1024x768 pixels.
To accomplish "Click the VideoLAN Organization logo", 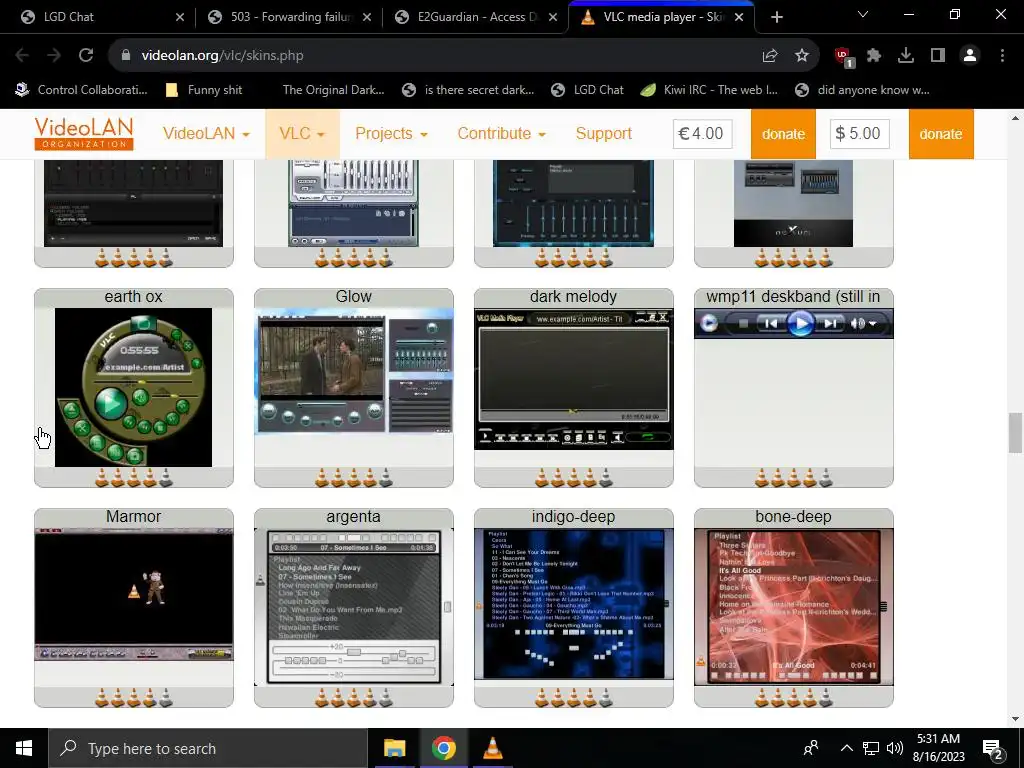I will 84,133.
